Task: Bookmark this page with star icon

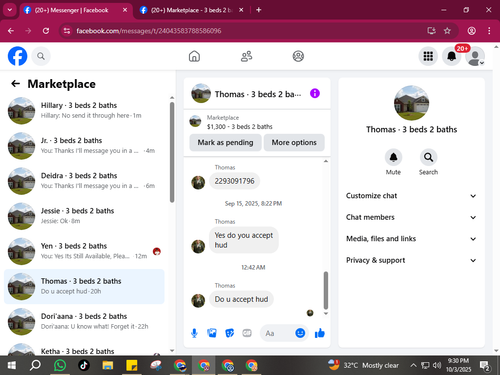Action: tap(447, 31)
